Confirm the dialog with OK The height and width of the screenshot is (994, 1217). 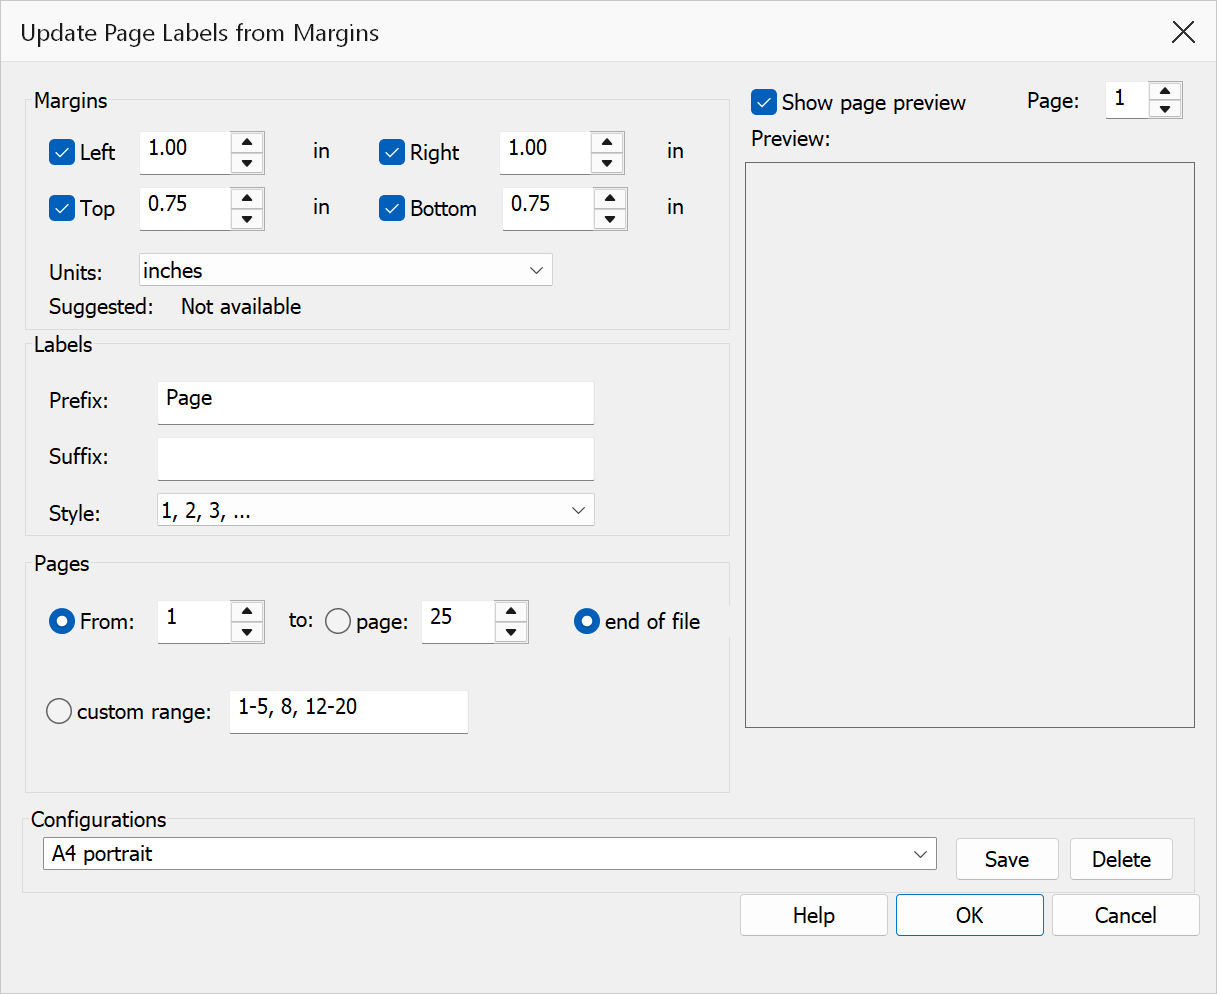[x=970, y=915]
